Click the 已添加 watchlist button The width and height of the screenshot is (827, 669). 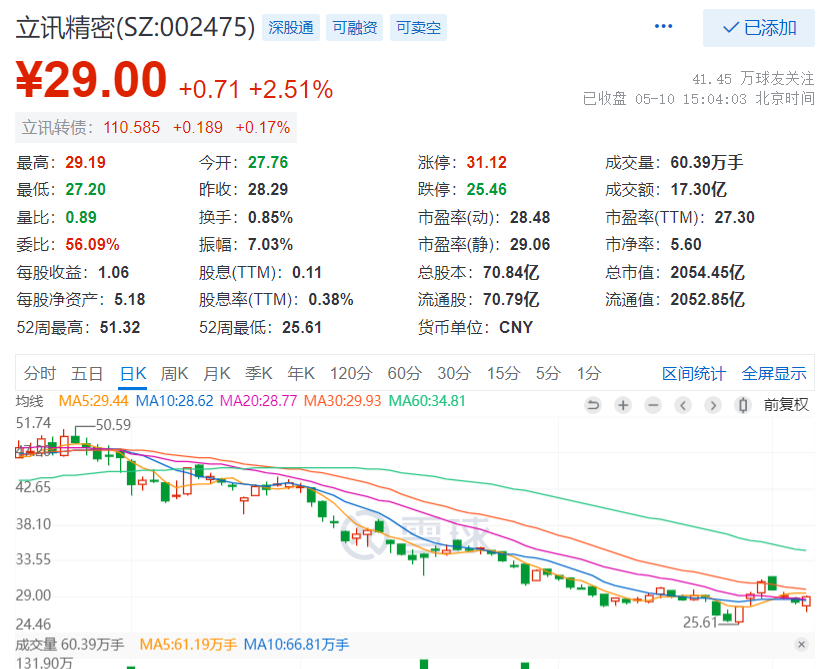point(758,28)
